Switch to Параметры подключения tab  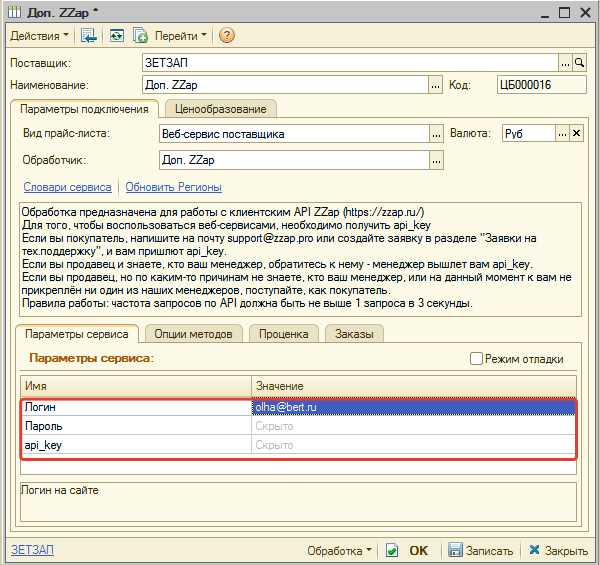[x=84, y=109]
